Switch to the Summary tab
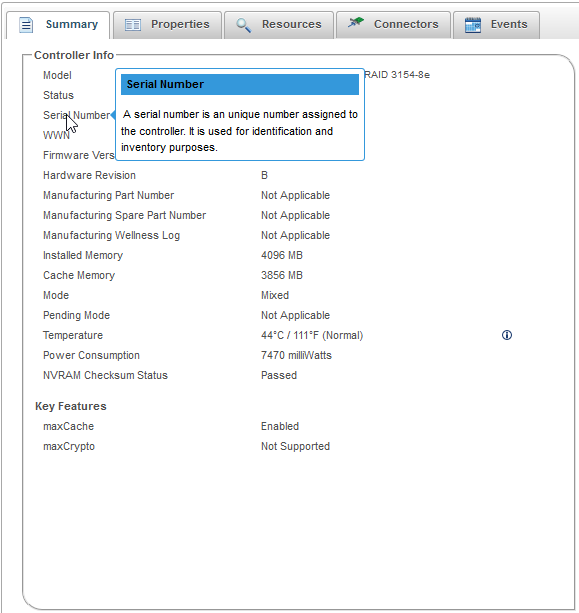Viewport: 579px width, 613px height. pos(58,25)
